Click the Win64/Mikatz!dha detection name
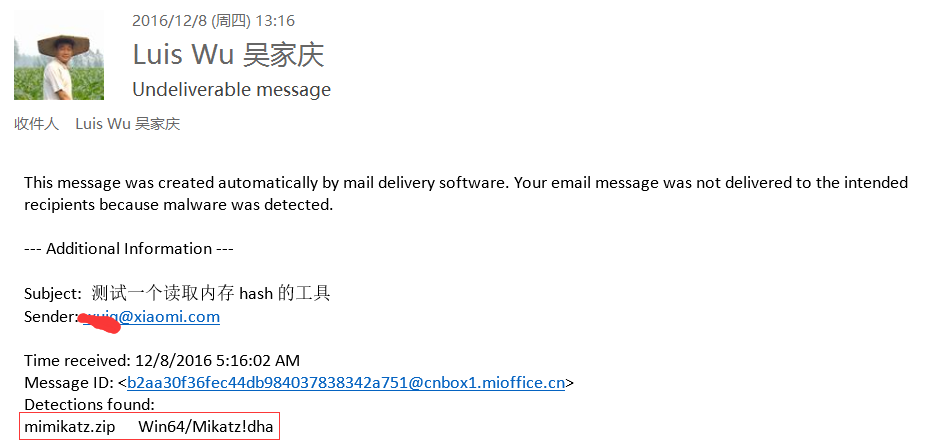 [x=206, y=427]
